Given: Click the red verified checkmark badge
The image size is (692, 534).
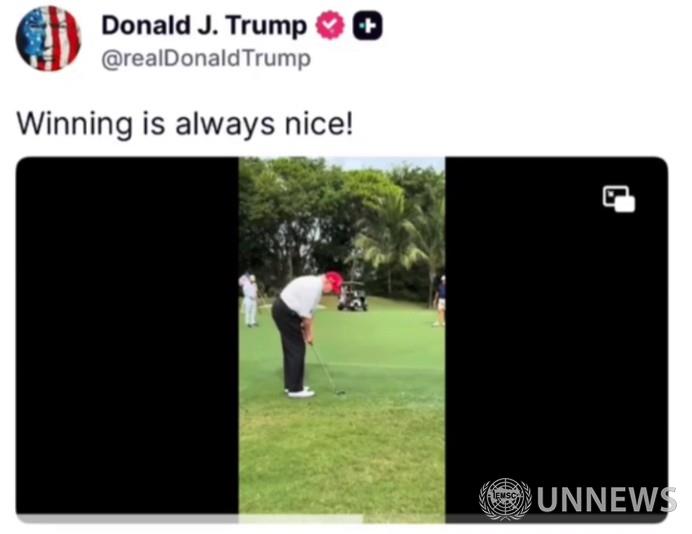Looking at the screenshot, I should [330, 26].
